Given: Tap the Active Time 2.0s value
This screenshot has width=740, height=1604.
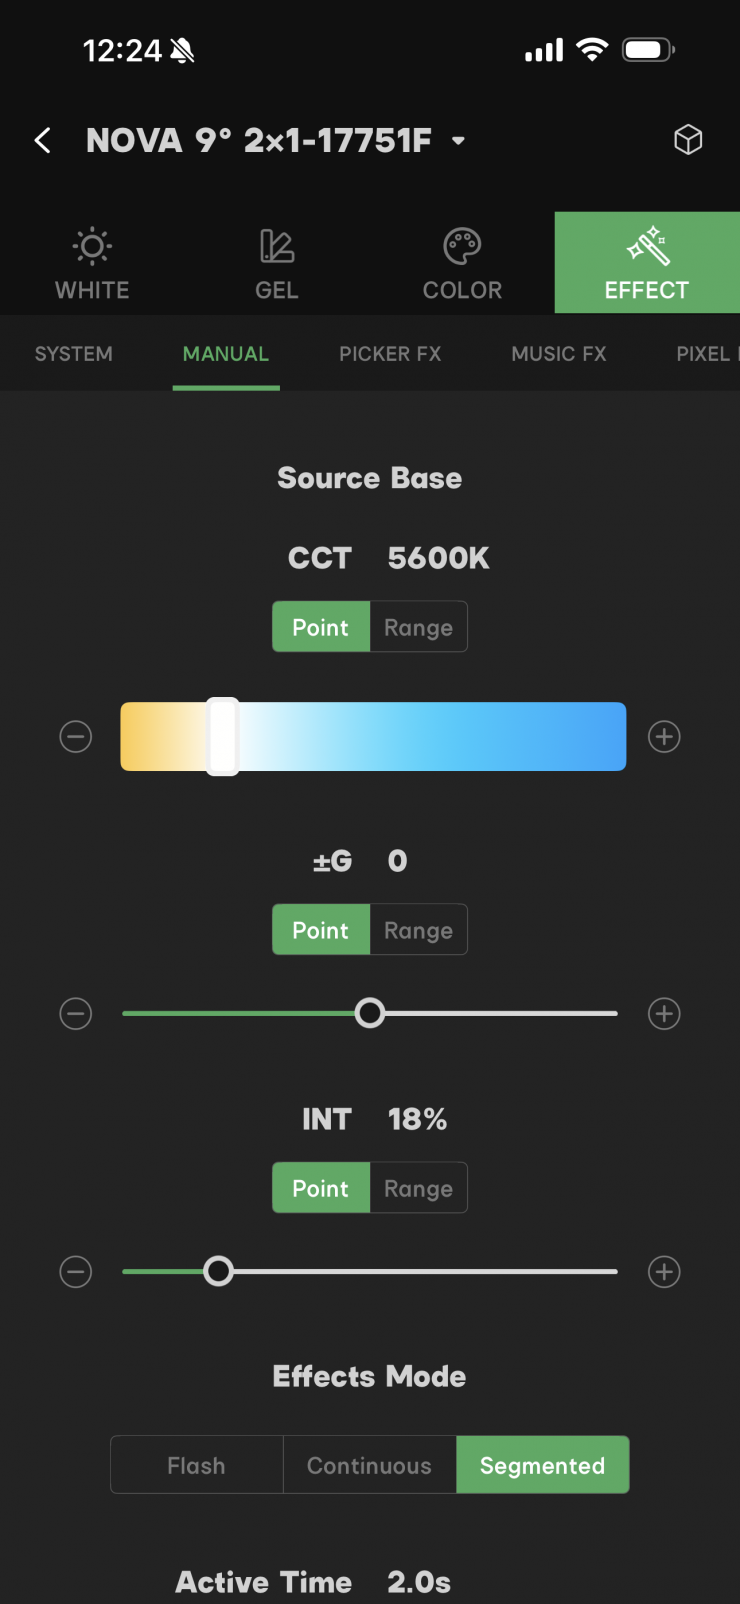Looking at the screenshot, I should tap(419, 1582).
